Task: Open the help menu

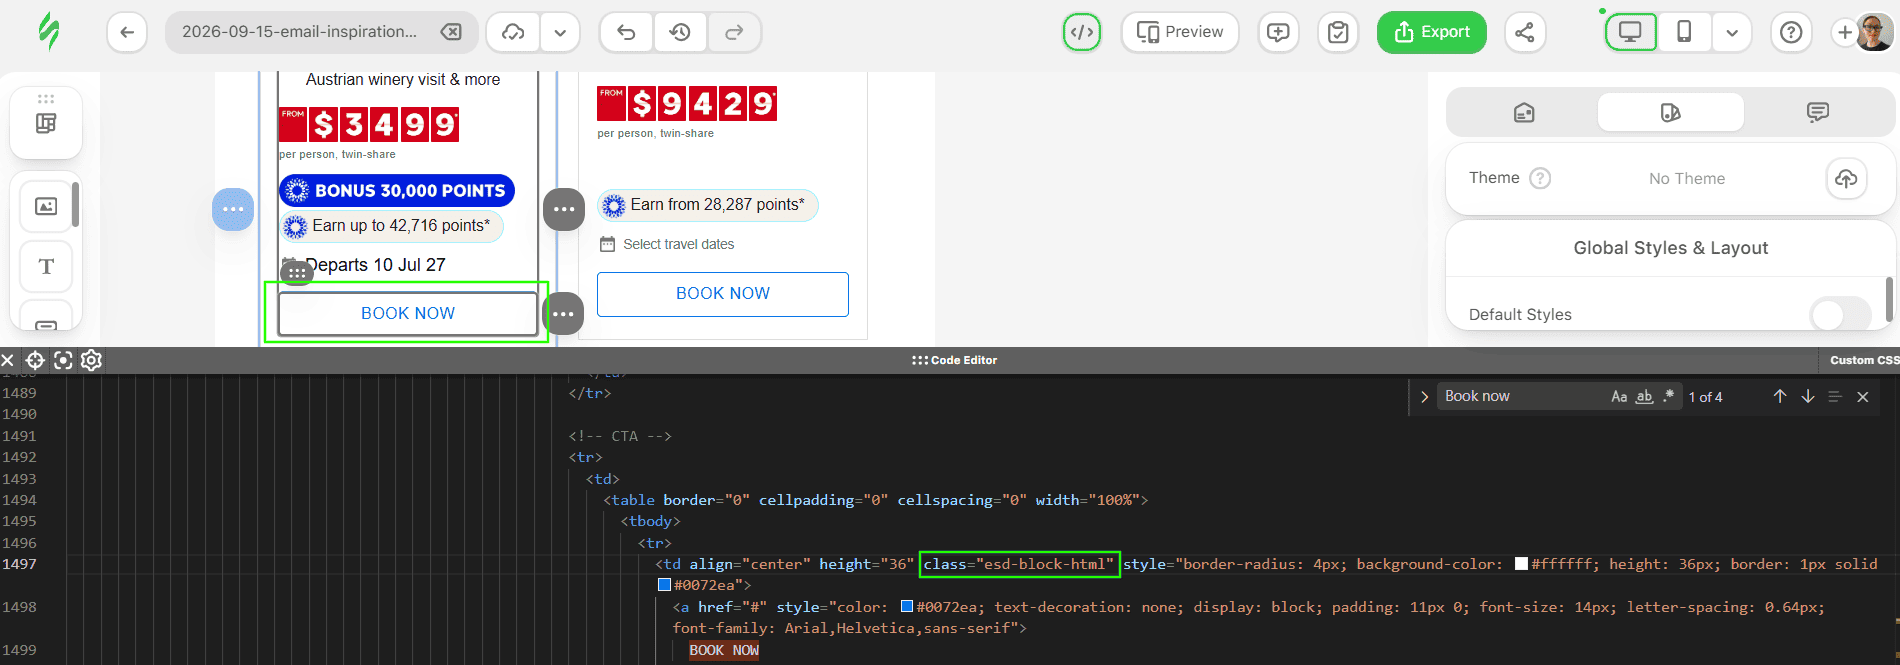Action: (1791, 32)
